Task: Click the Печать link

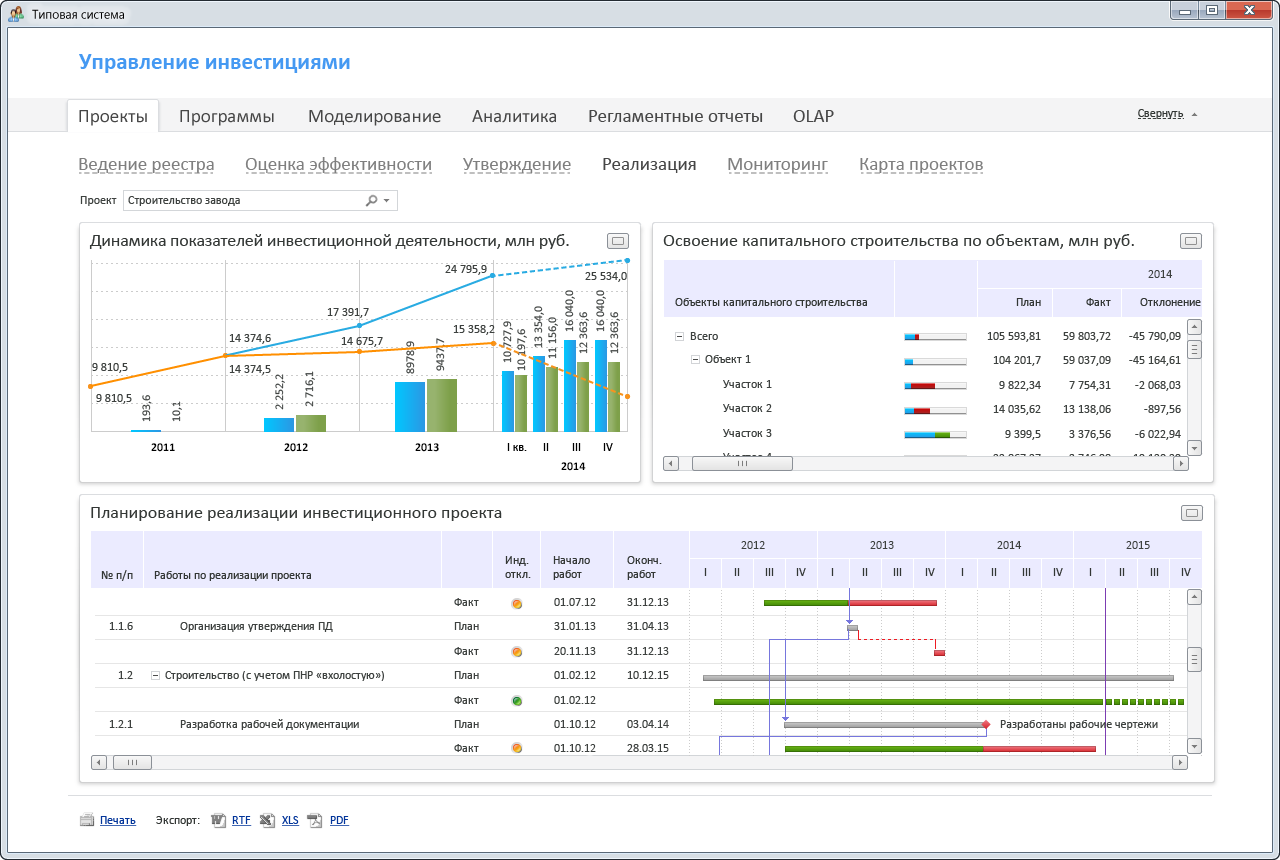Action: click(x=118, y=820)
